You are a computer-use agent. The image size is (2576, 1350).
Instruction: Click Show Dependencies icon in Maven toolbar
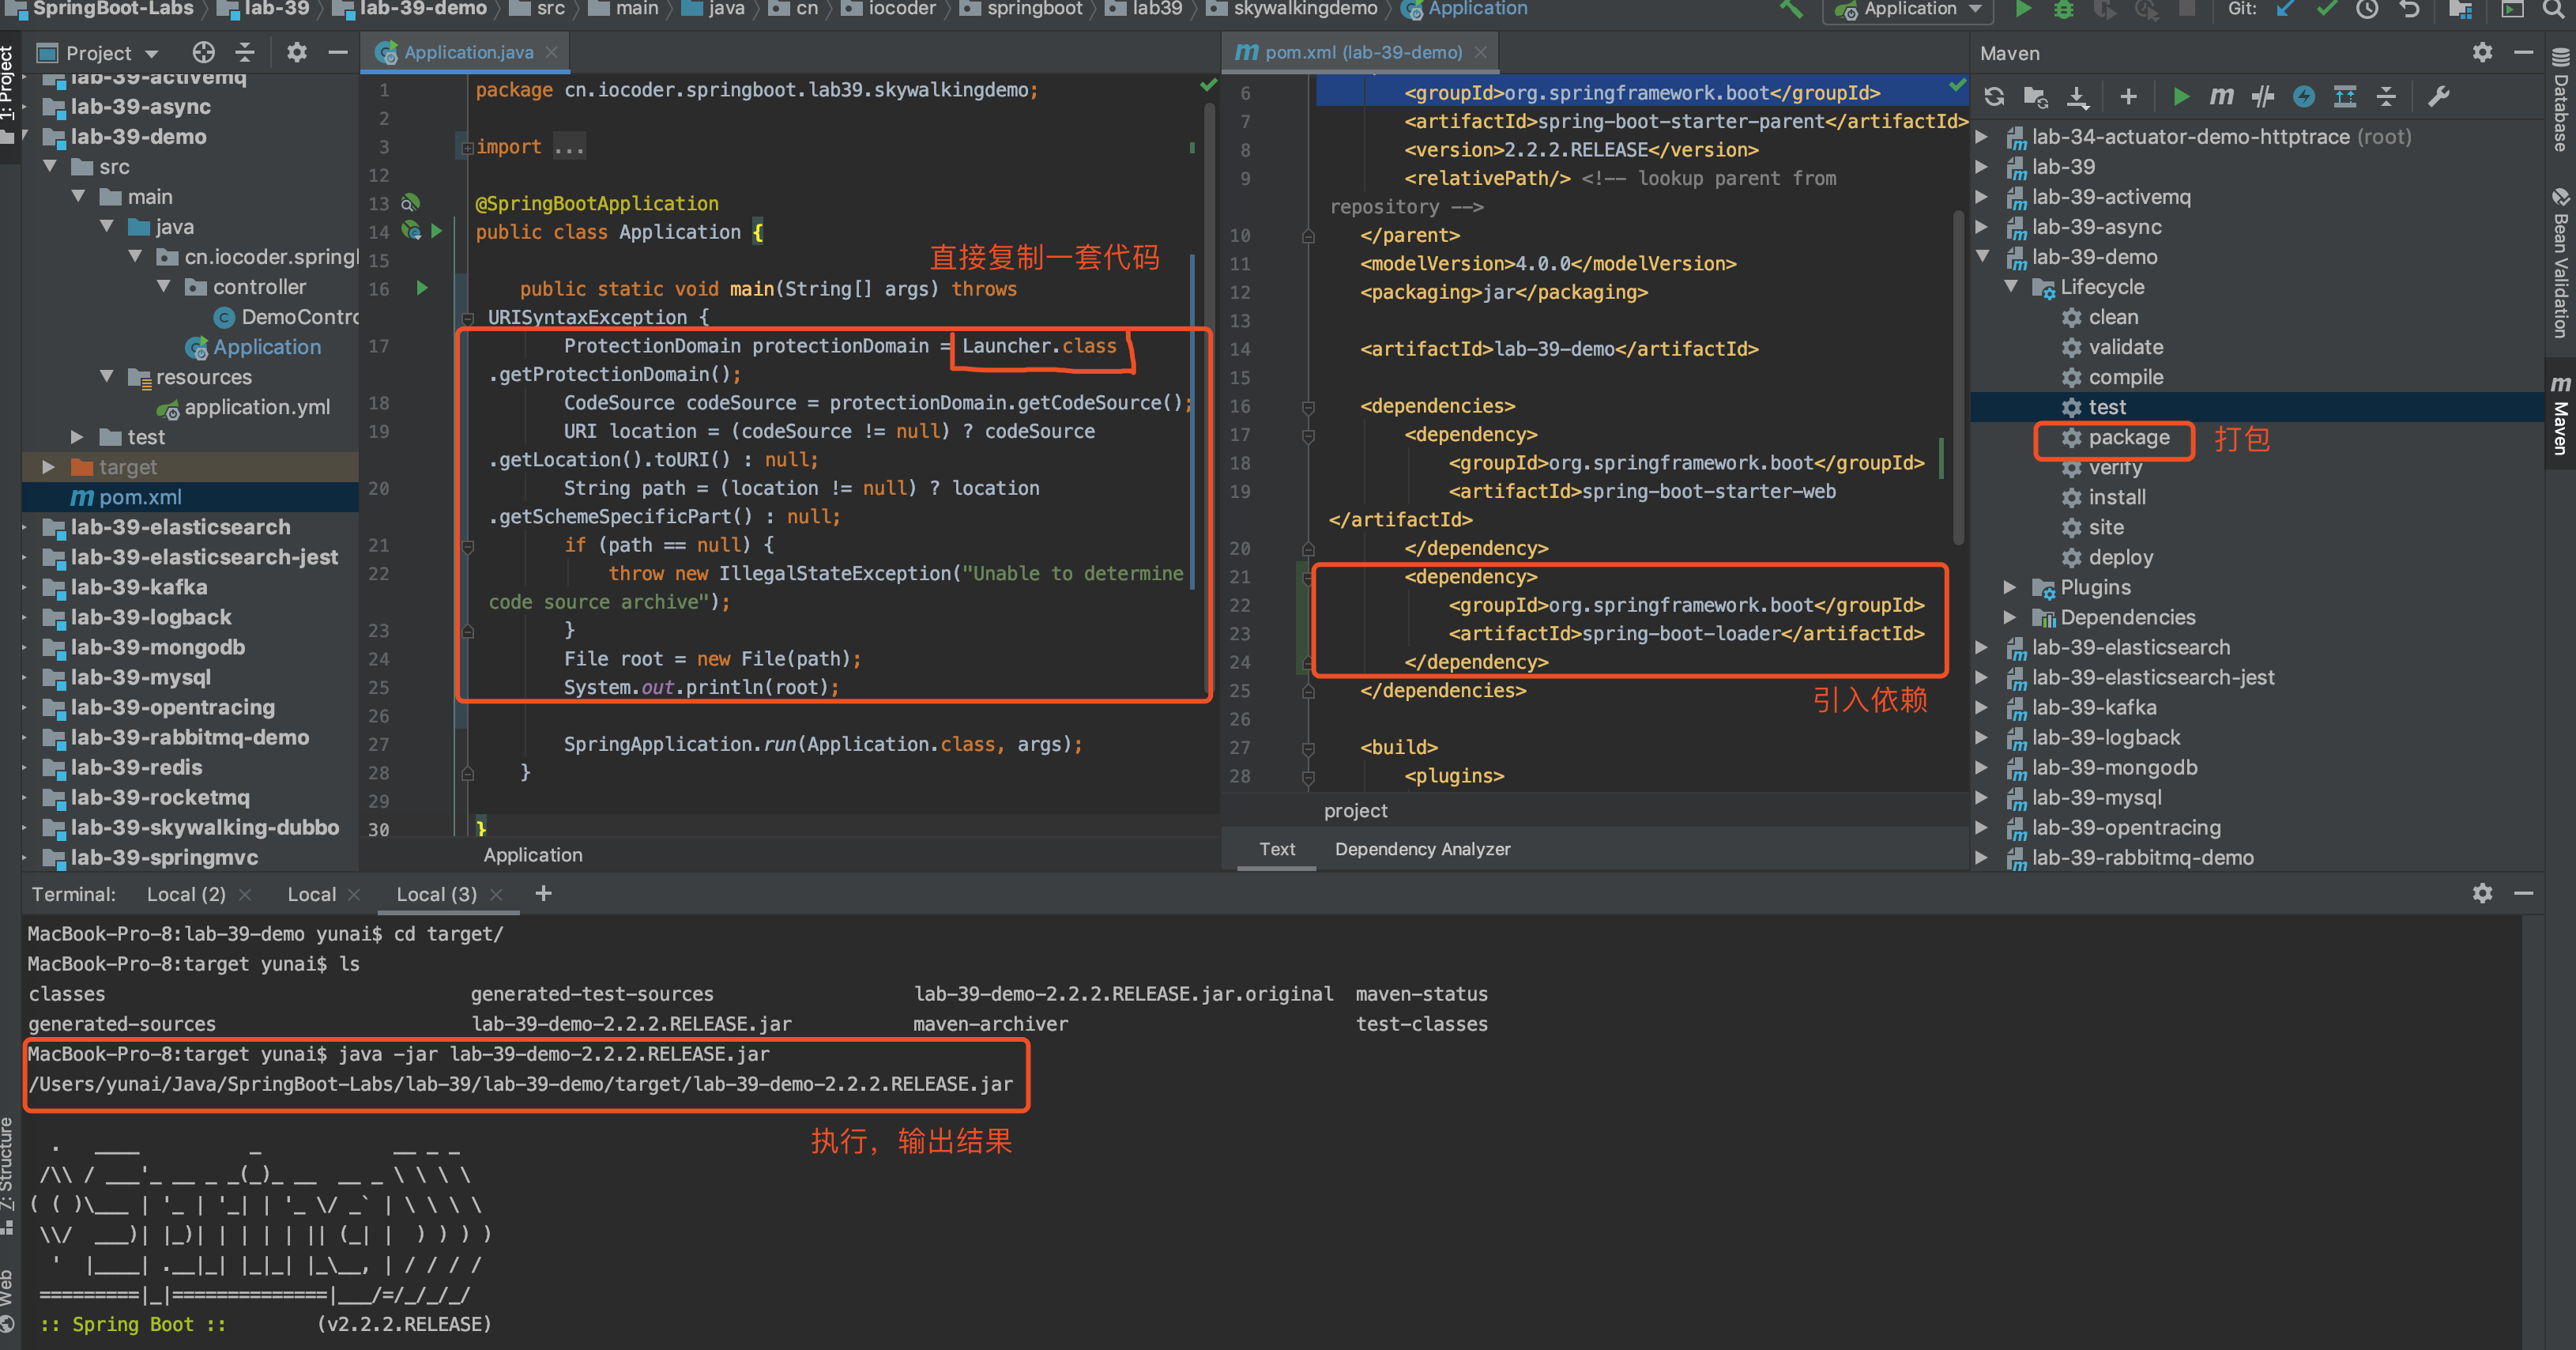2345,97
